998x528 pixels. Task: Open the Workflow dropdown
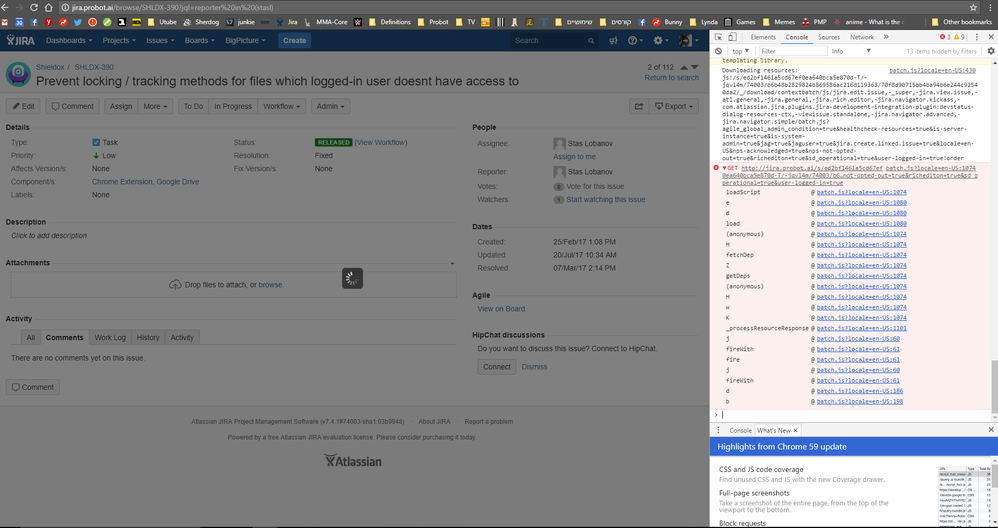[281, 106]
